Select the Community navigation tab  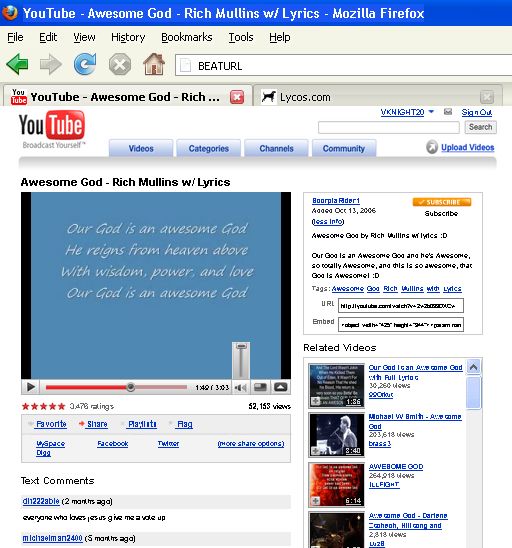click(x=344, y=148)
